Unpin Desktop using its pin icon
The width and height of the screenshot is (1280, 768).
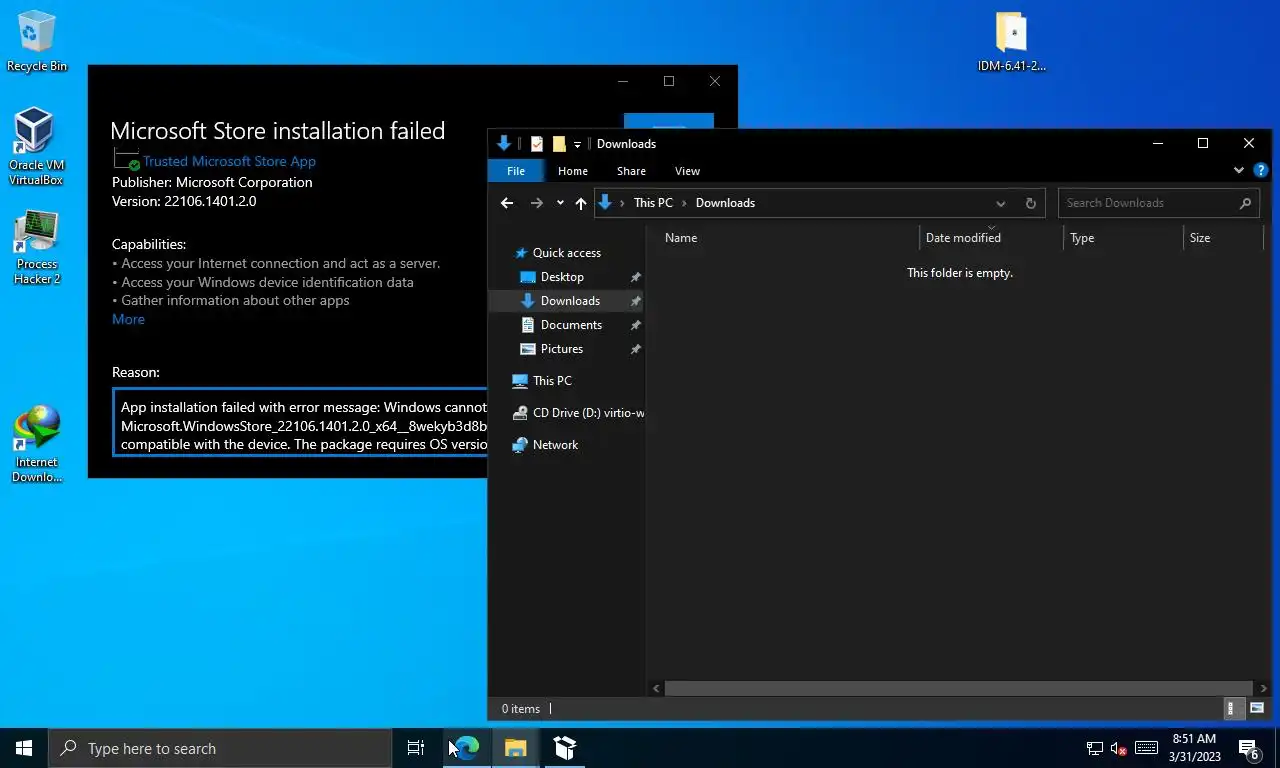pyautogui.click(x=635, y=277)
